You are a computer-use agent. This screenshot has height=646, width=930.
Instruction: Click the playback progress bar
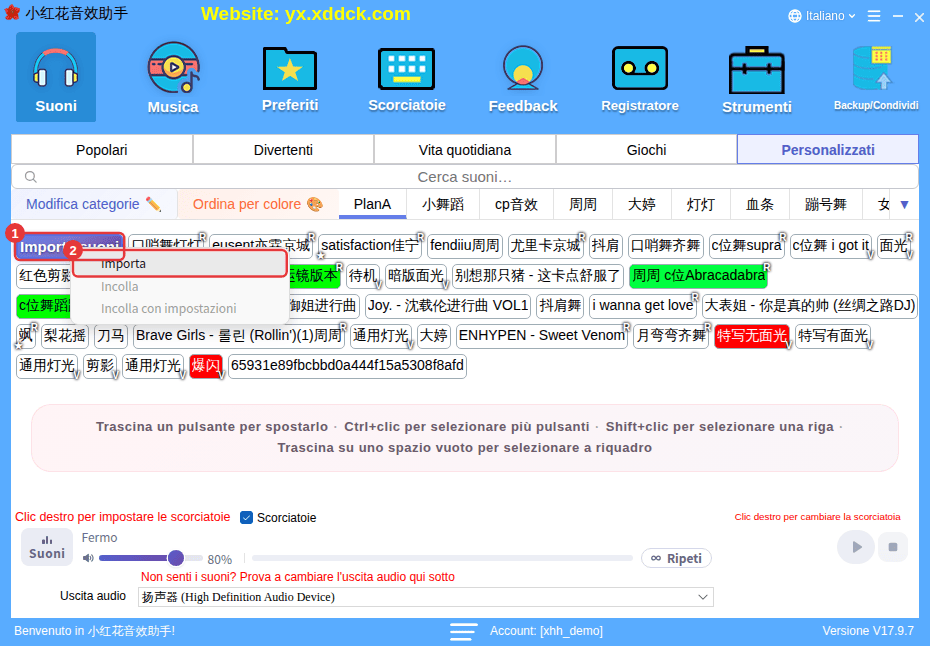coord(442,558)
